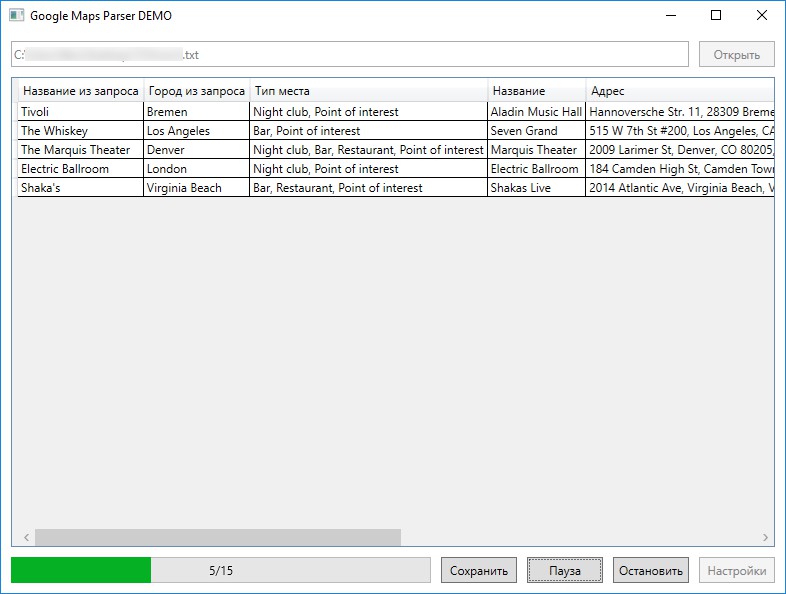Select the Marquis Theater result name cell
The height and width of the screenshot is (594, 786).
coord(536,149)
